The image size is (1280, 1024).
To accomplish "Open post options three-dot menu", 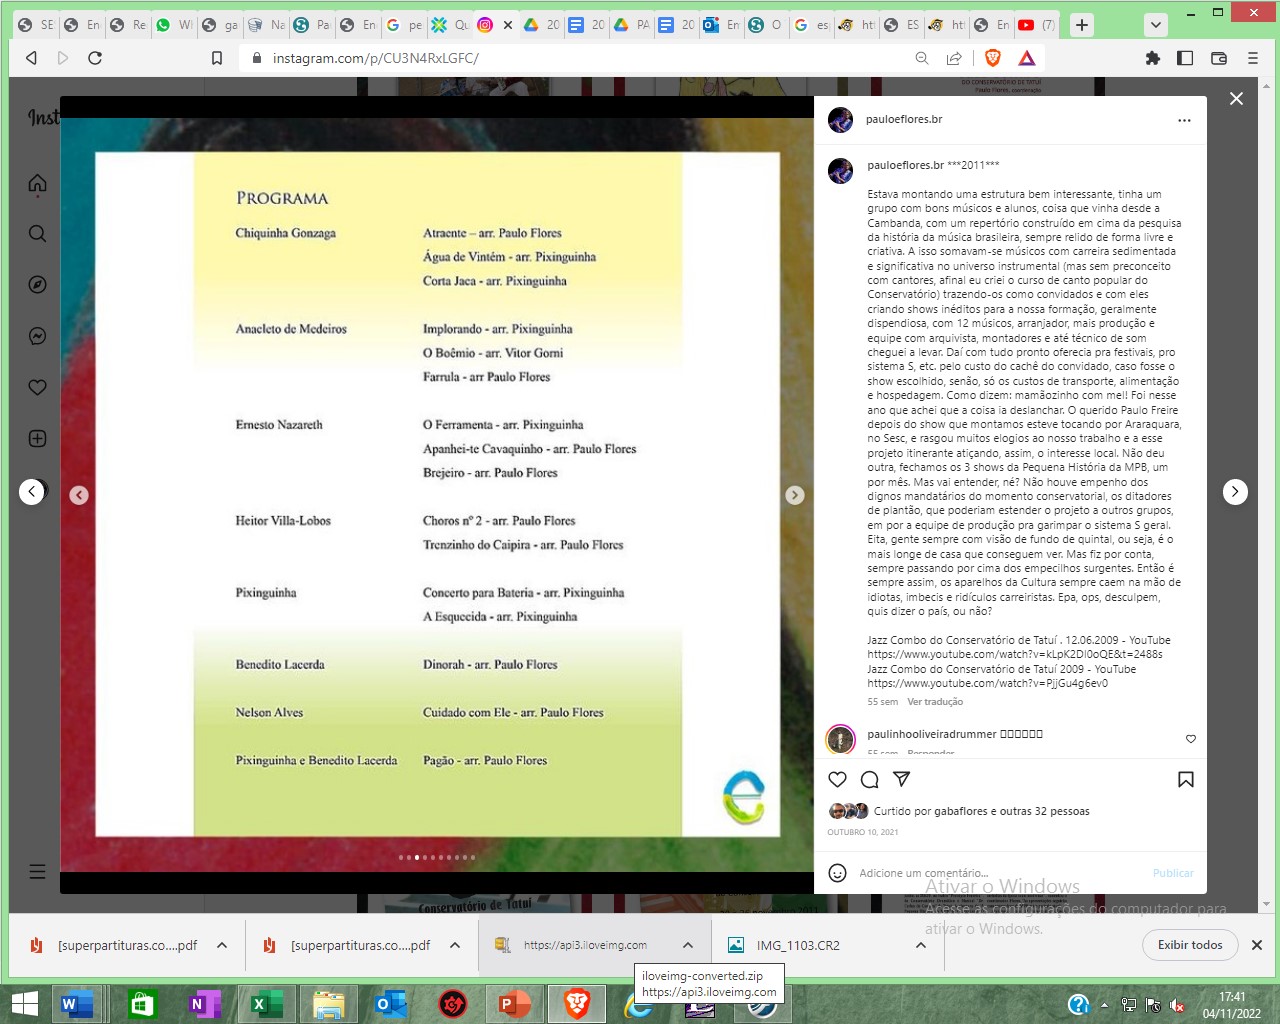I will coord(1184,120).
